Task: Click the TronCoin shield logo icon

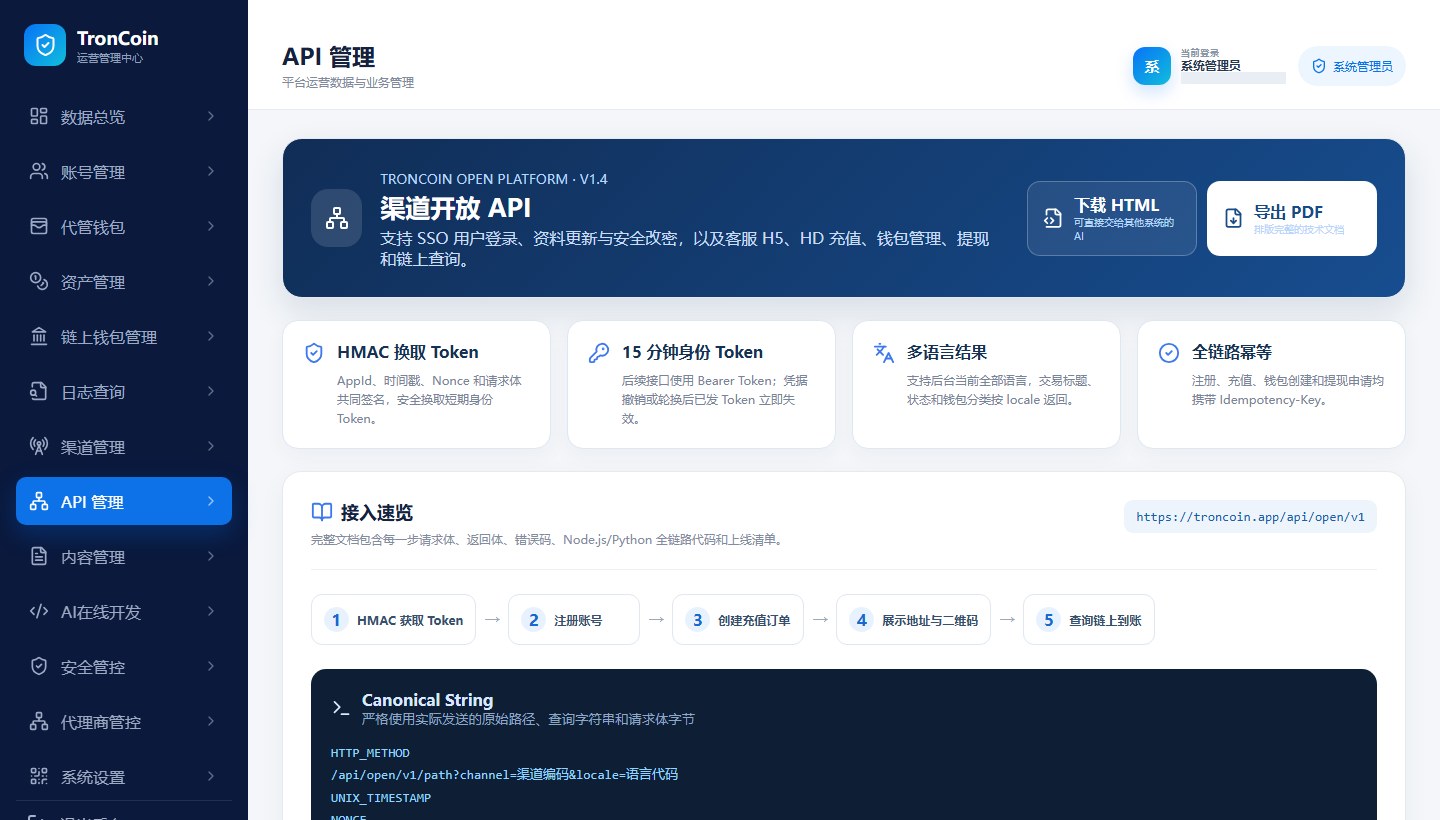Action: (45, 45)
